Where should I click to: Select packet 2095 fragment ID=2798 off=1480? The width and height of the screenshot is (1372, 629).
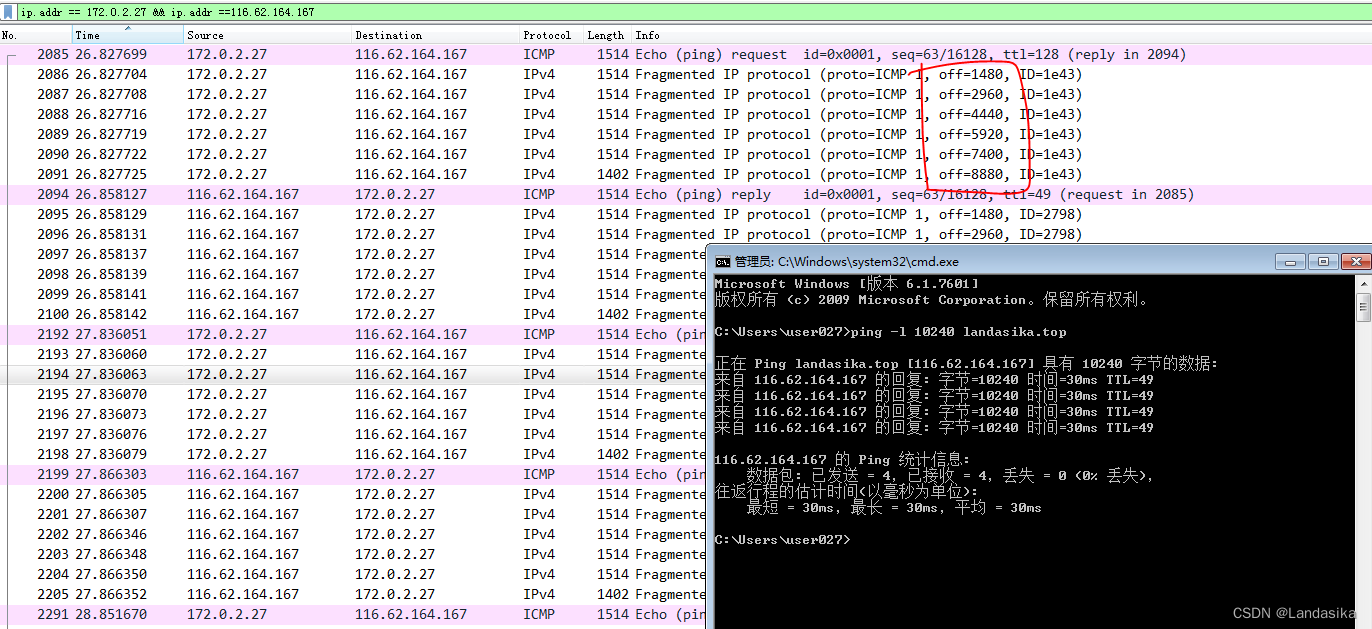click(x=686, y=214)
